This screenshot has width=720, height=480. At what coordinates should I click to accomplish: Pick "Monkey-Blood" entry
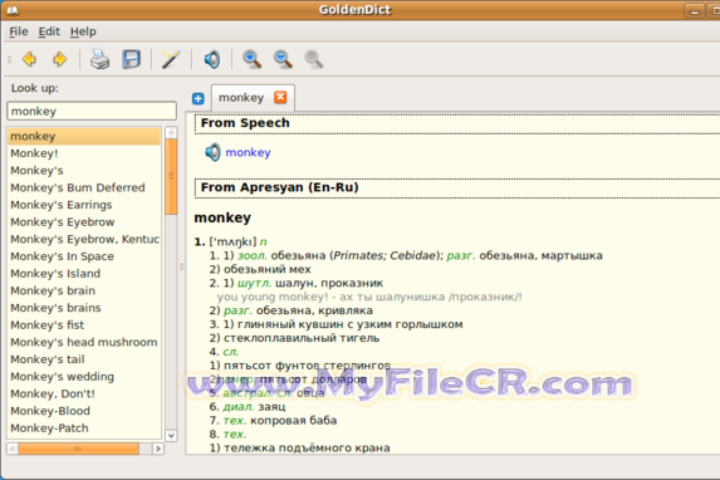click(84, 411)
